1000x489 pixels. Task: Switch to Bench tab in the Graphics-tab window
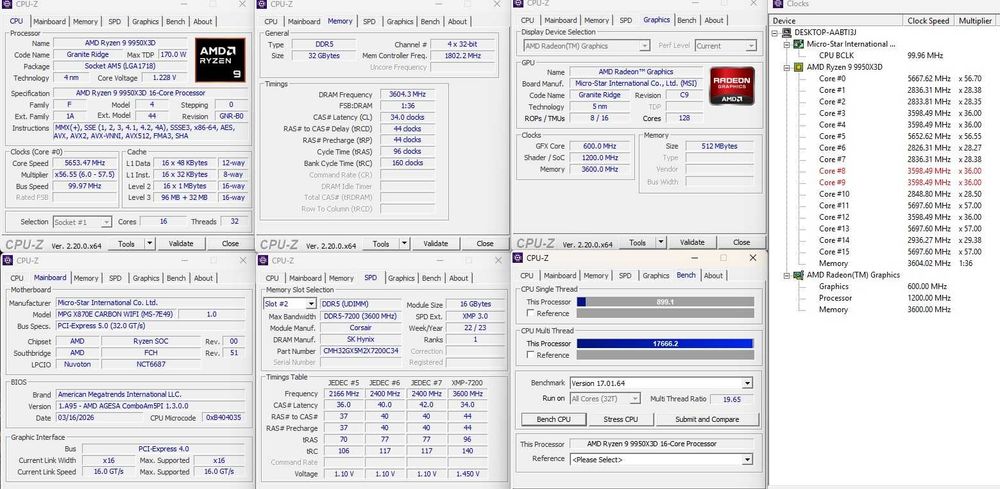pos(687,20)
